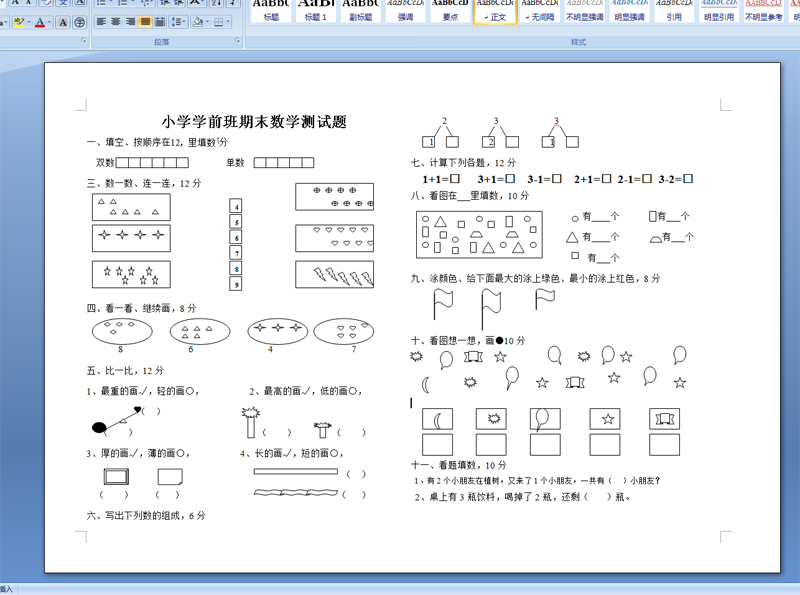Apply the 明显强调 style
The image size is (800, 595).
(629, 11)
